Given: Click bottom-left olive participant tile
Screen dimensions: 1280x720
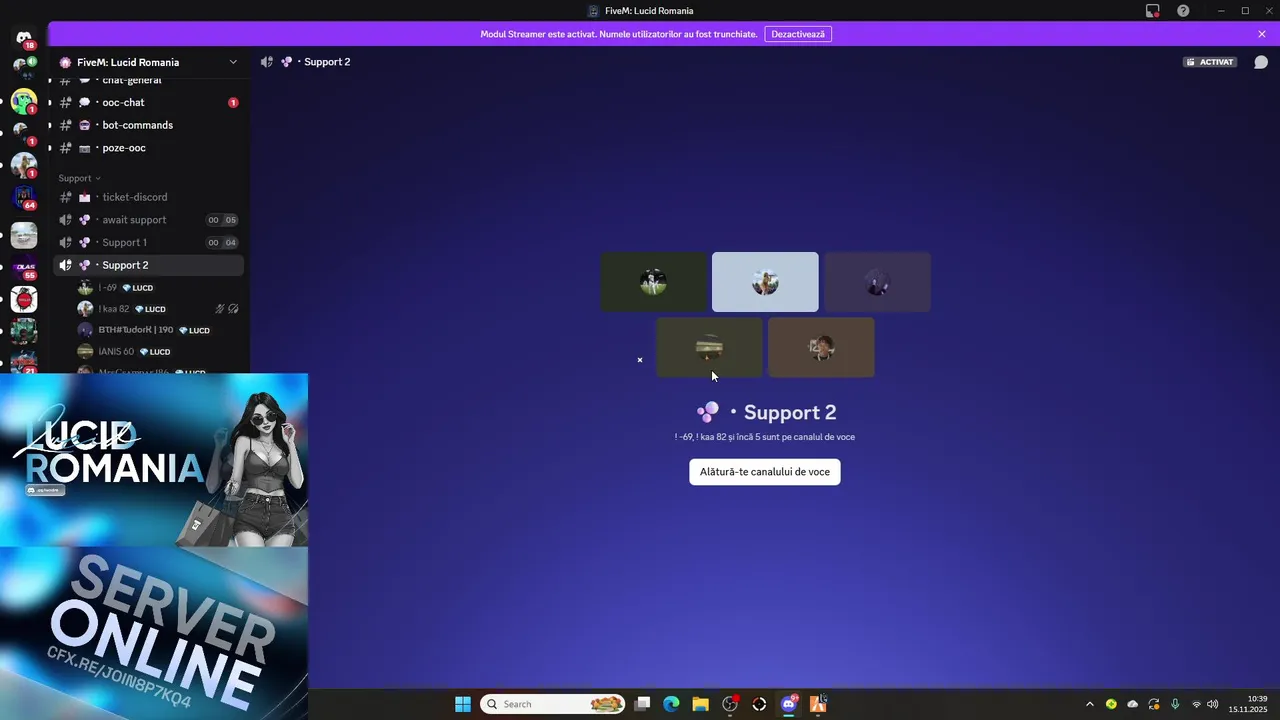Looking at the screenshot, I should [x=709, y=347].
